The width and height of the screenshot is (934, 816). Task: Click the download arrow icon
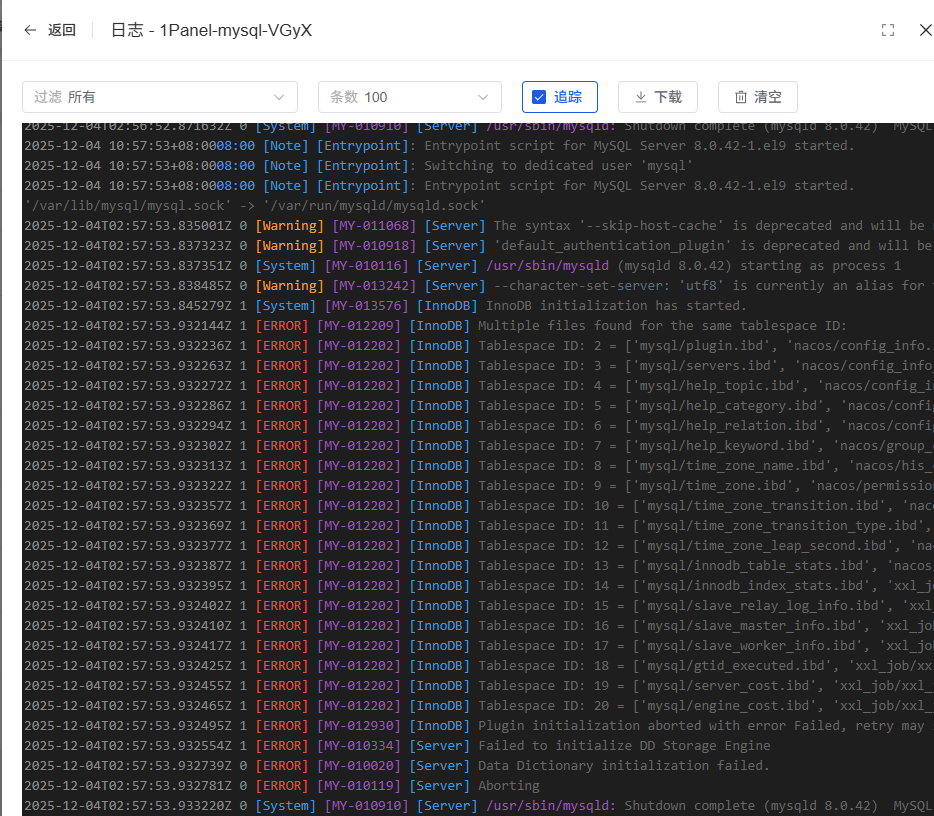pos(640,97)
